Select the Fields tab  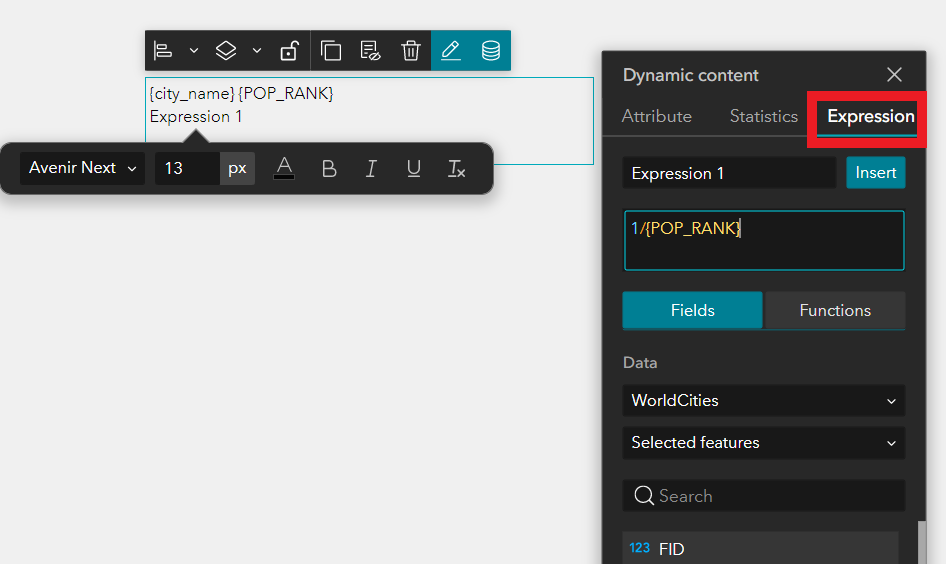[x=693, y=310]
